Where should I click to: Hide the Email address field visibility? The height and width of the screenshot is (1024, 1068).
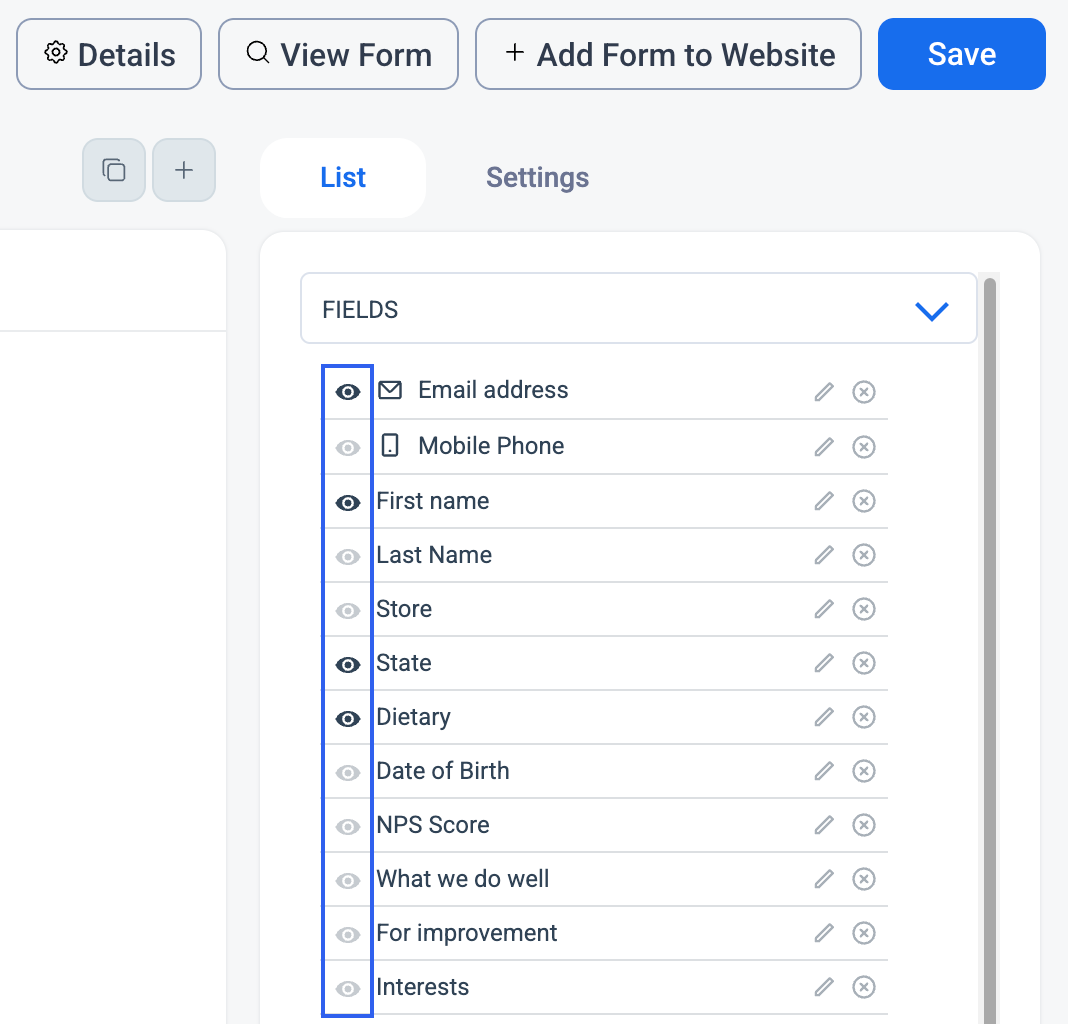click(348, 392)
